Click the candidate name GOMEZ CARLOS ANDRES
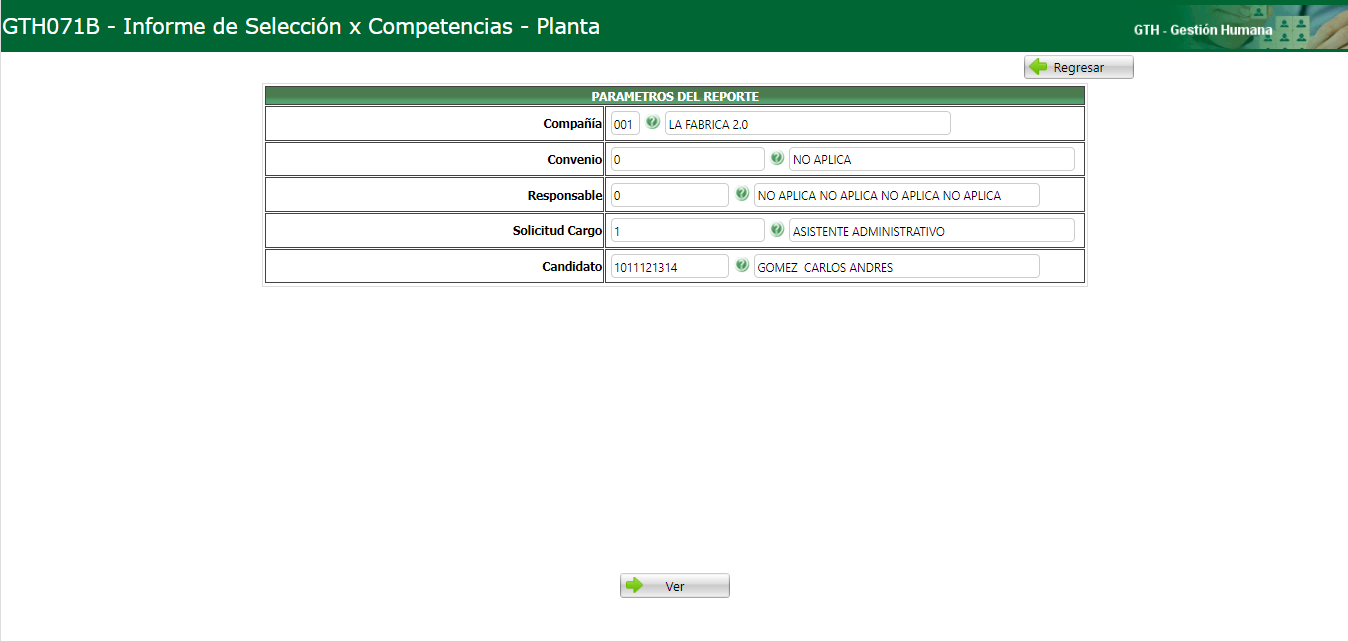This screenshot has height=641, width=1348. click(x=896, y=265)
